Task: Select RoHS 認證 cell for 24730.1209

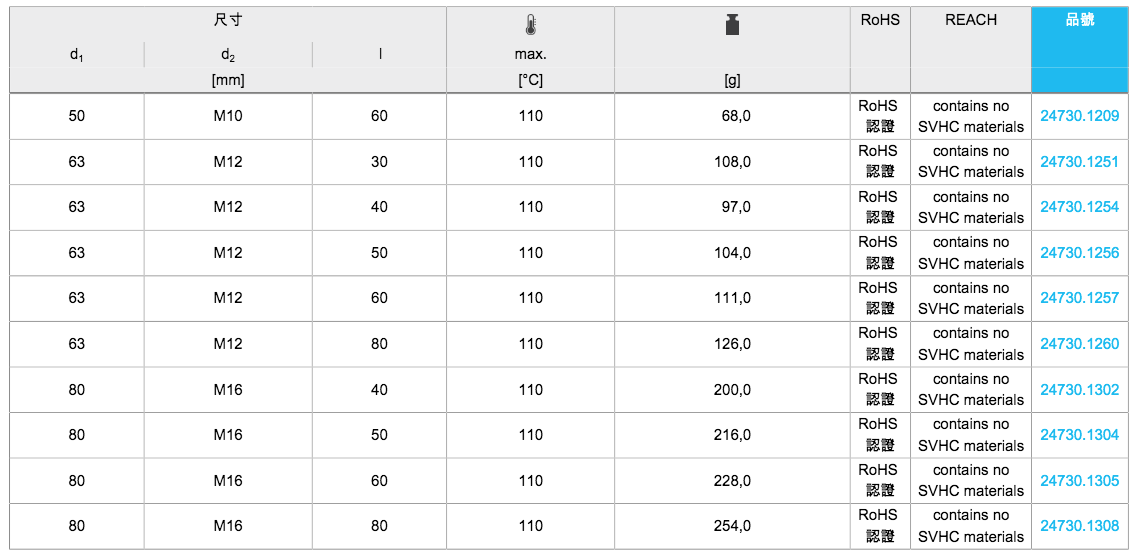Action: 880,116
